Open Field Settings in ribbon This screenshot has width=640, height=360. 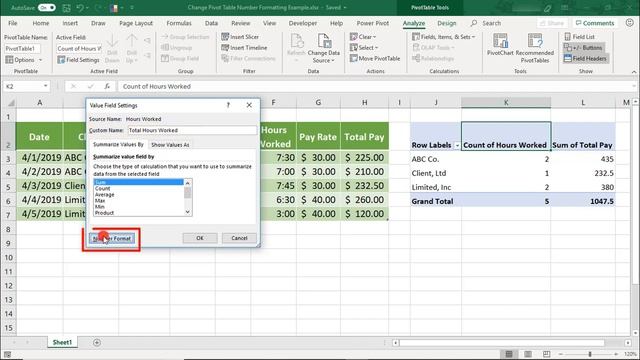[x=78, y=60]
